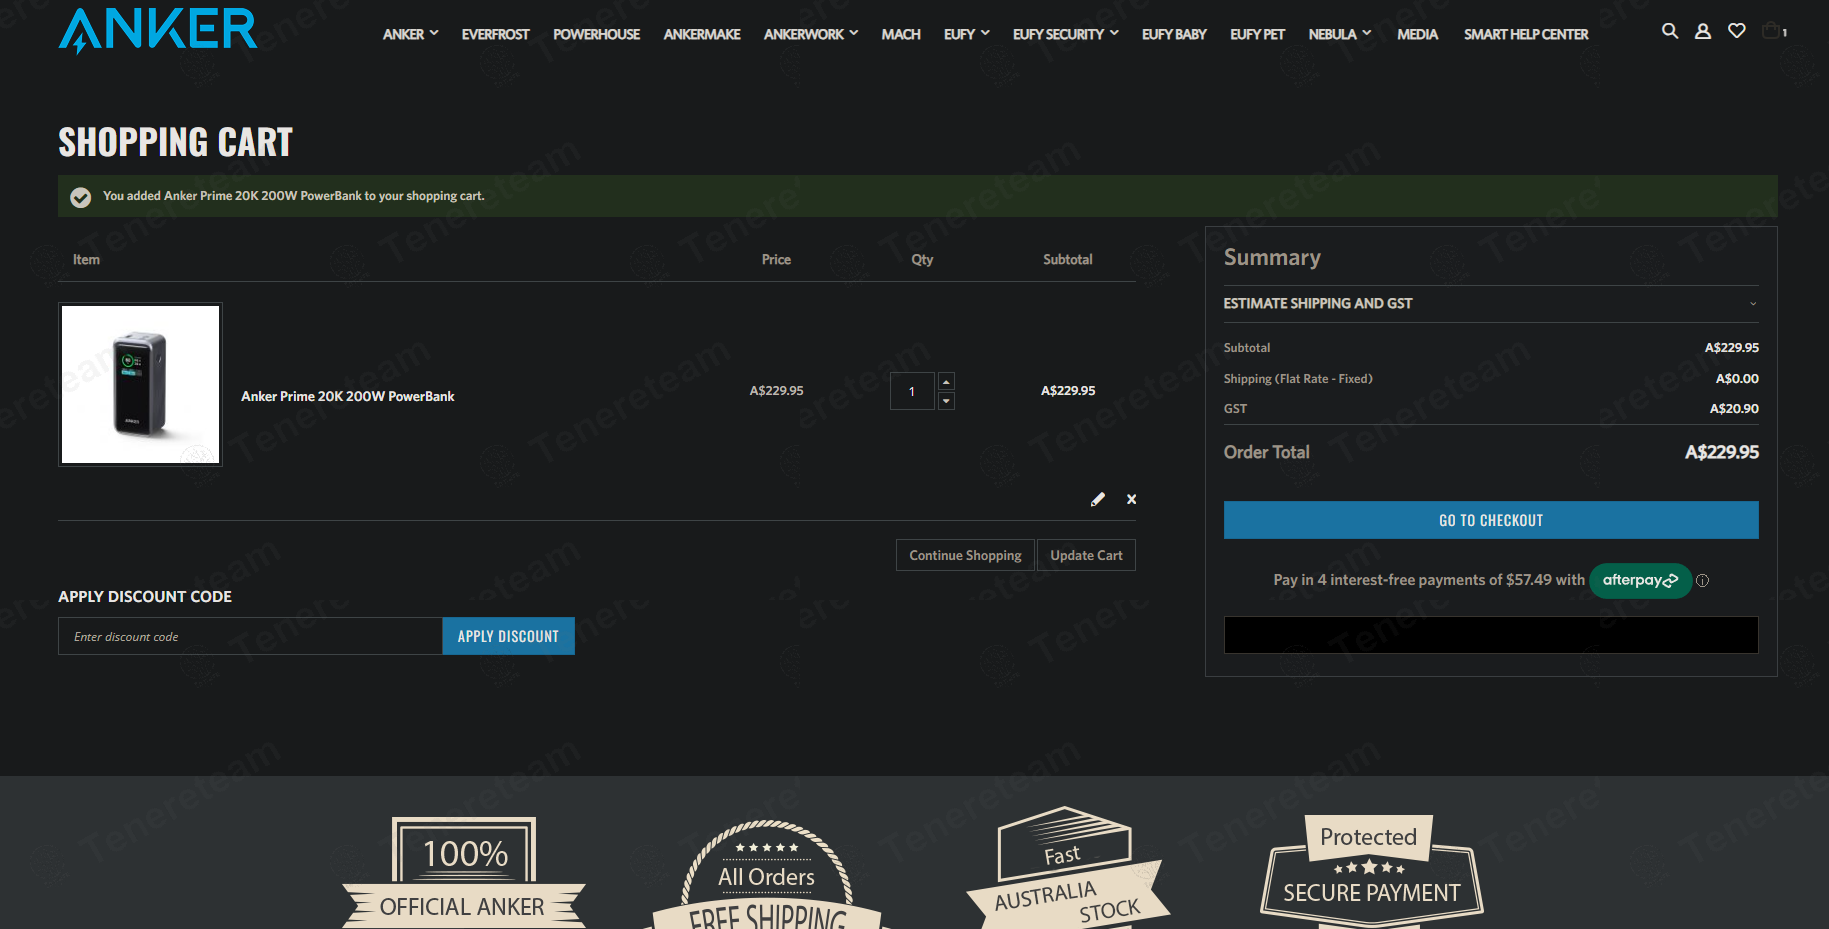Click Go To Checkout button
1829x929 pixels.
[x=1490, y=520]
